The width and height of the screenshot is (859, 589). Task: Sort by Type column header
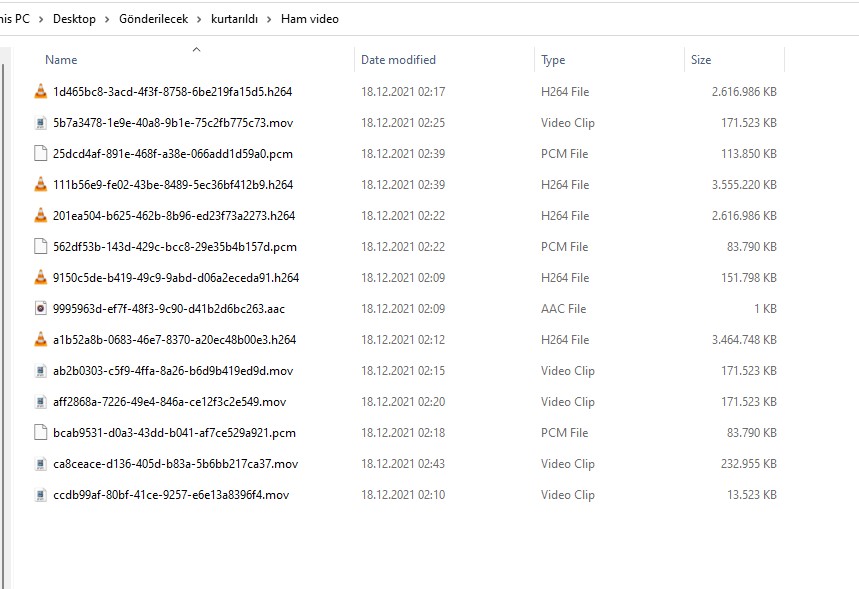tap(553, 60)
